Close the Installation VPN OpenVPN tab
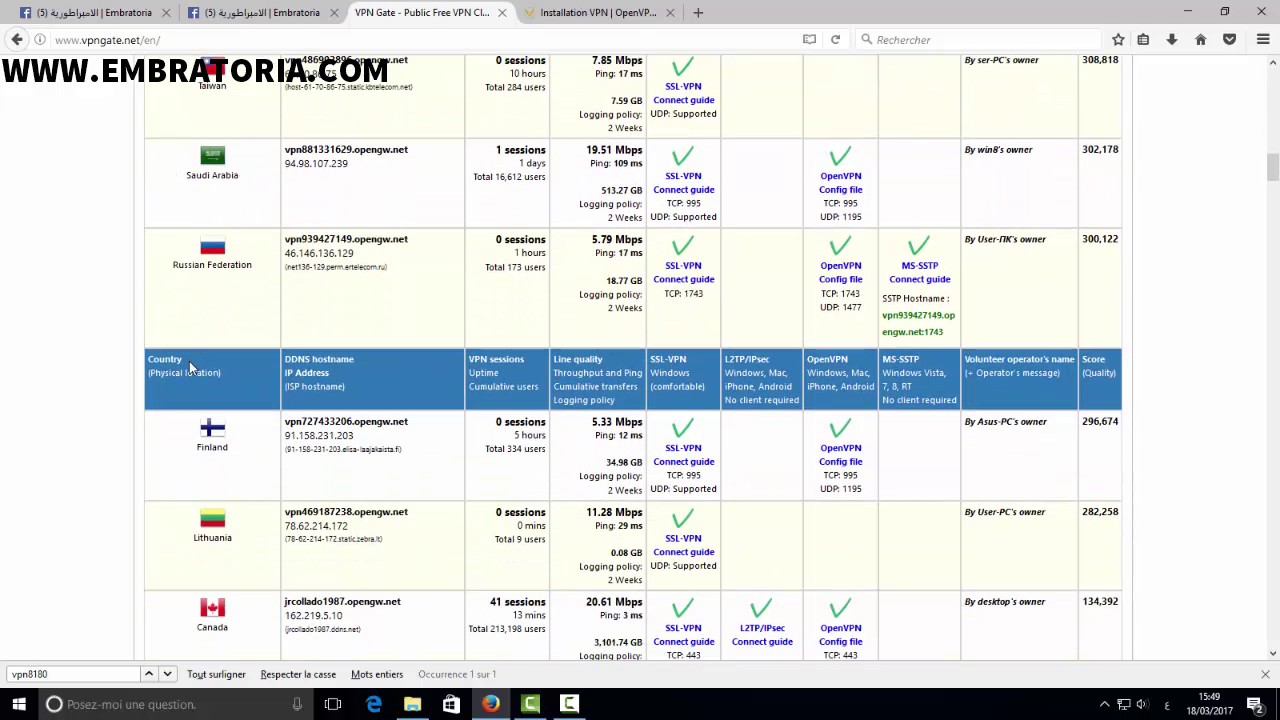The image size is (1280, 720). click(670, 13)
